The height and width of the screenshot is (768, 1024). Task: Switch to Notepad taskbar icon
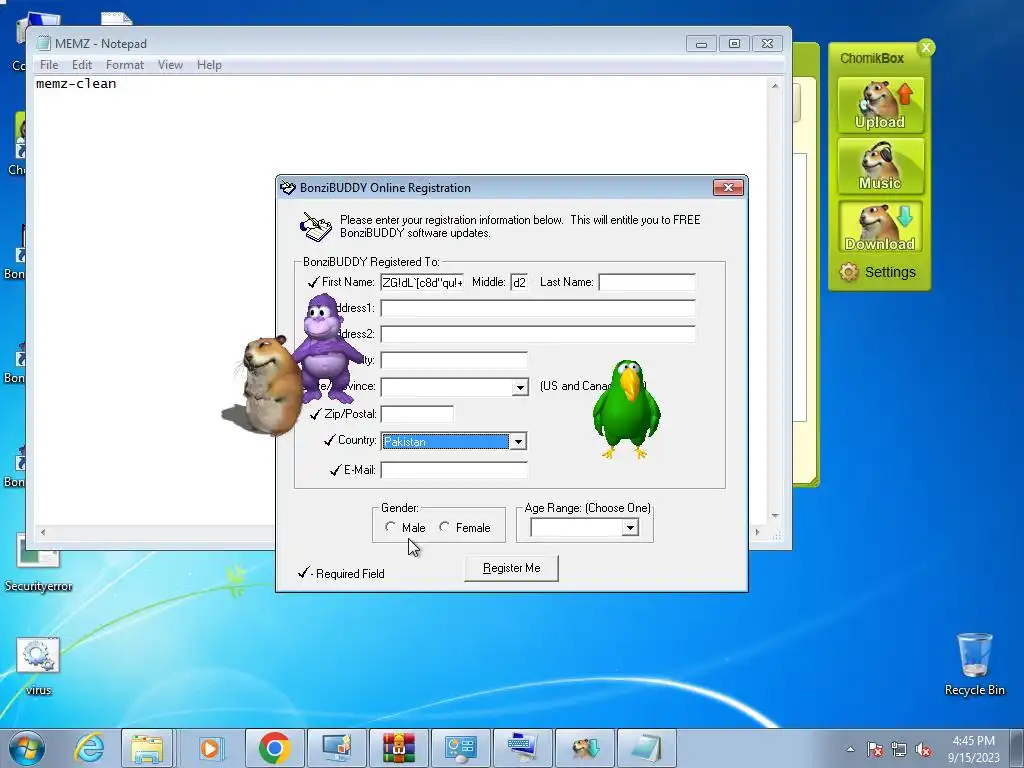click(647, 748)
